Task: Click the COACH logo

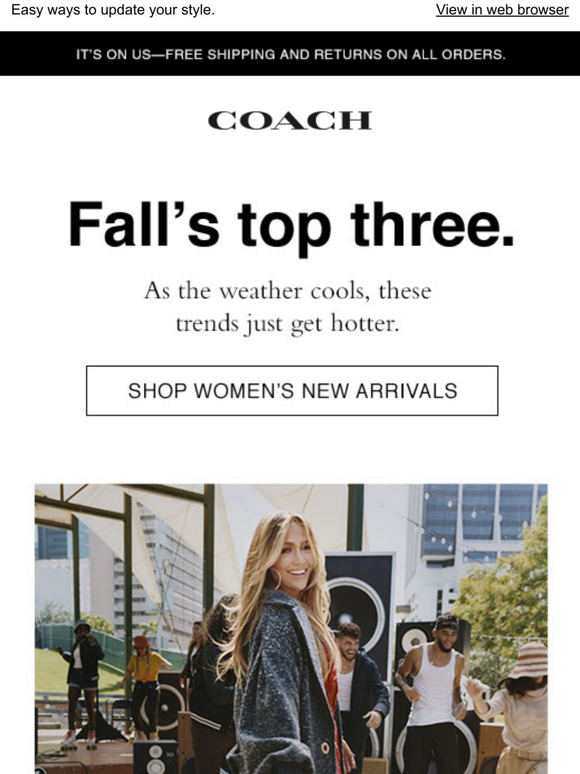Action: point(290,120)
